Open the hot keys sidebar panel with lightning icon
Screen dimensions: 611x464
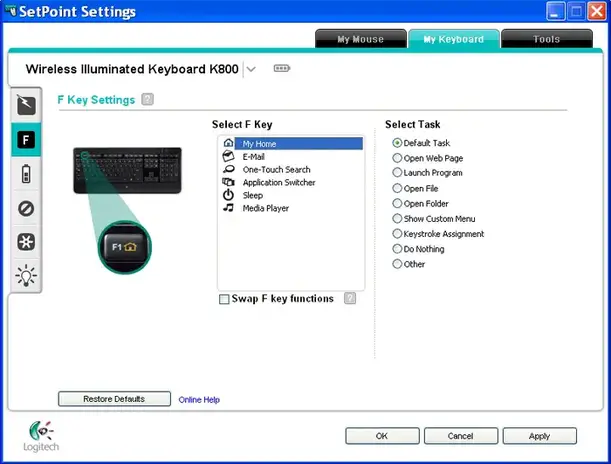26,105
